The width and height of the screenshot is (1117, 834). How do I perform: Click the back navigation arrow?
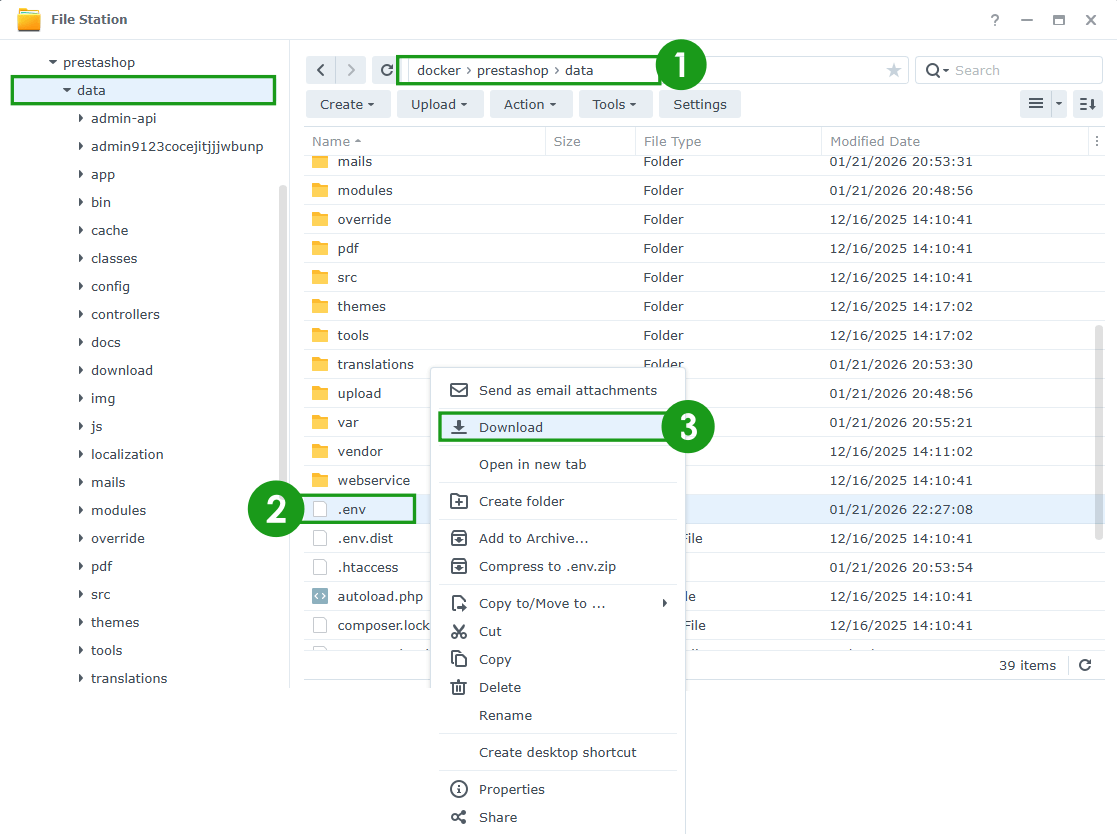tap(320, 70)
